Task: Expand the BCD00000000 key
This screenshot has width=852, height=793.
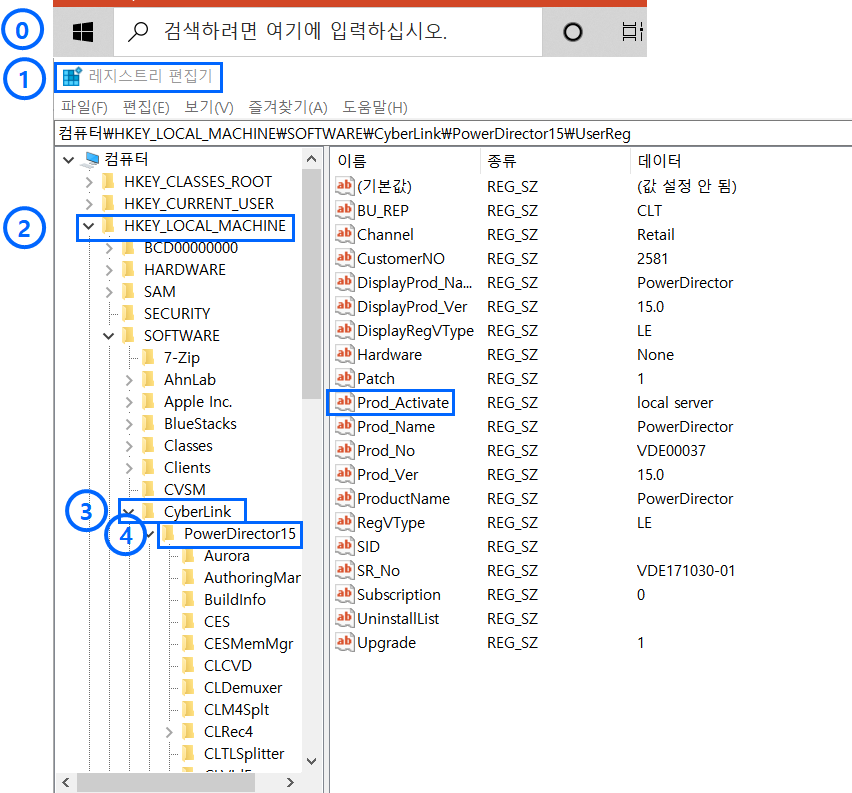Action: [x=109, y=248]
